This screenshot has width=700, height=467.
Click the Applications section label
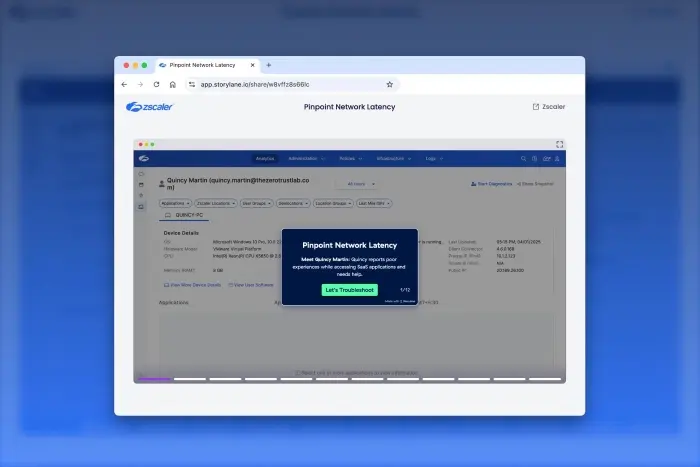pos(174,303)
